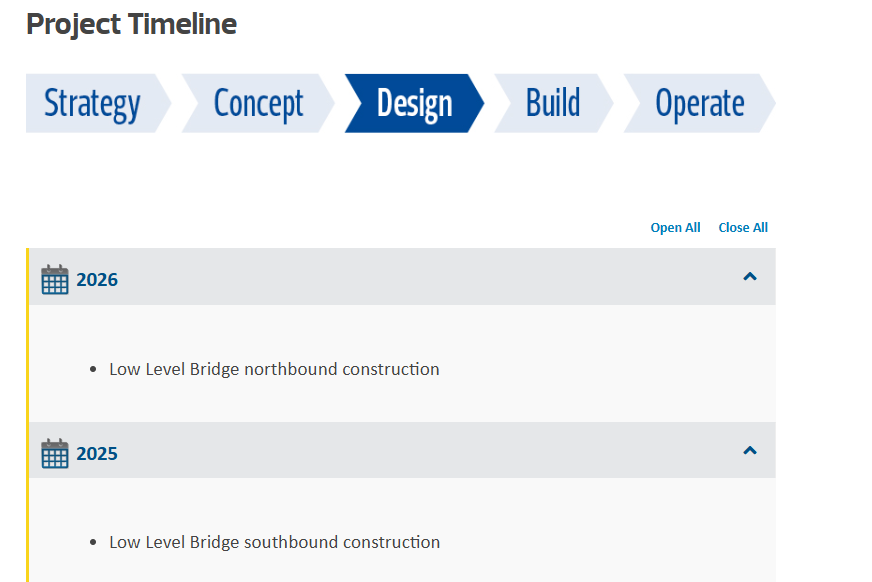
Task: Click the Project Timeline heading
Action: pos(131,24)
